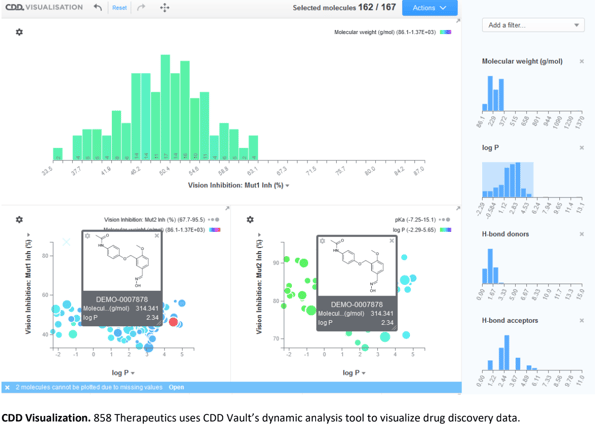The height and width of the screenshot is (429, 600).
Task: Click the log P filter selected range
Action: (508, 179)
